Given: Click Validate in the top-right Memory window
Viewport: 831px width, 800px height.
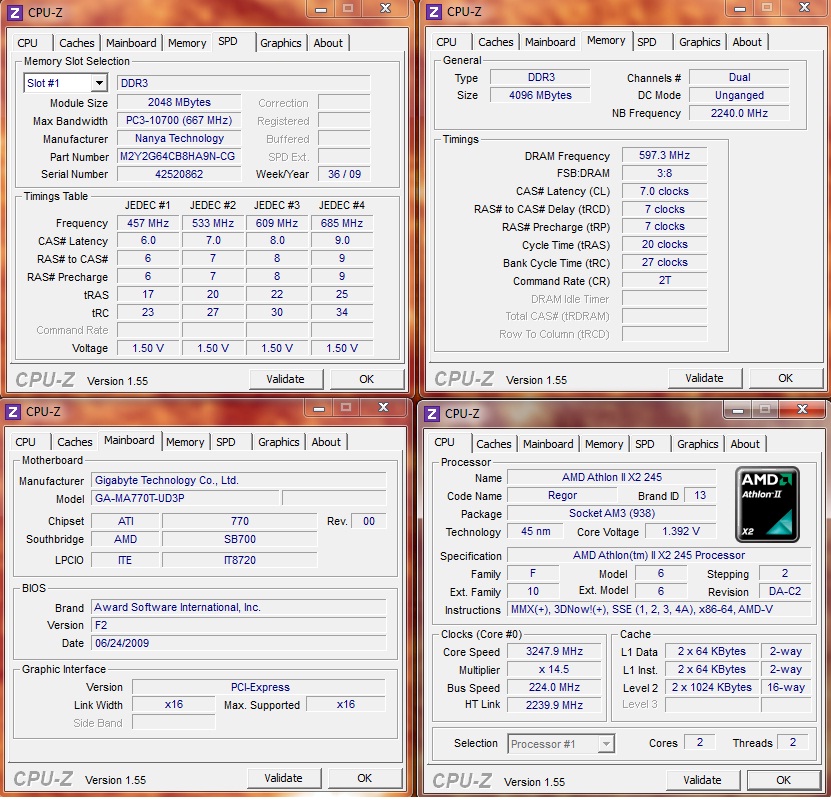Looking at the screenshot, I should point(704,378).
